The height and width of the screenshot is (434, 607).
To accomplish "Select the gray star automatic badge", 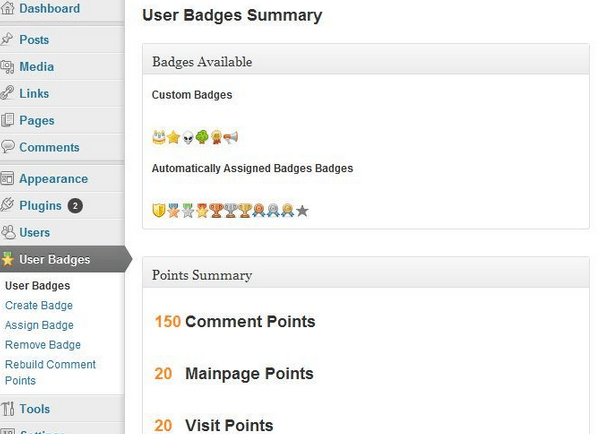I will 302,211.
